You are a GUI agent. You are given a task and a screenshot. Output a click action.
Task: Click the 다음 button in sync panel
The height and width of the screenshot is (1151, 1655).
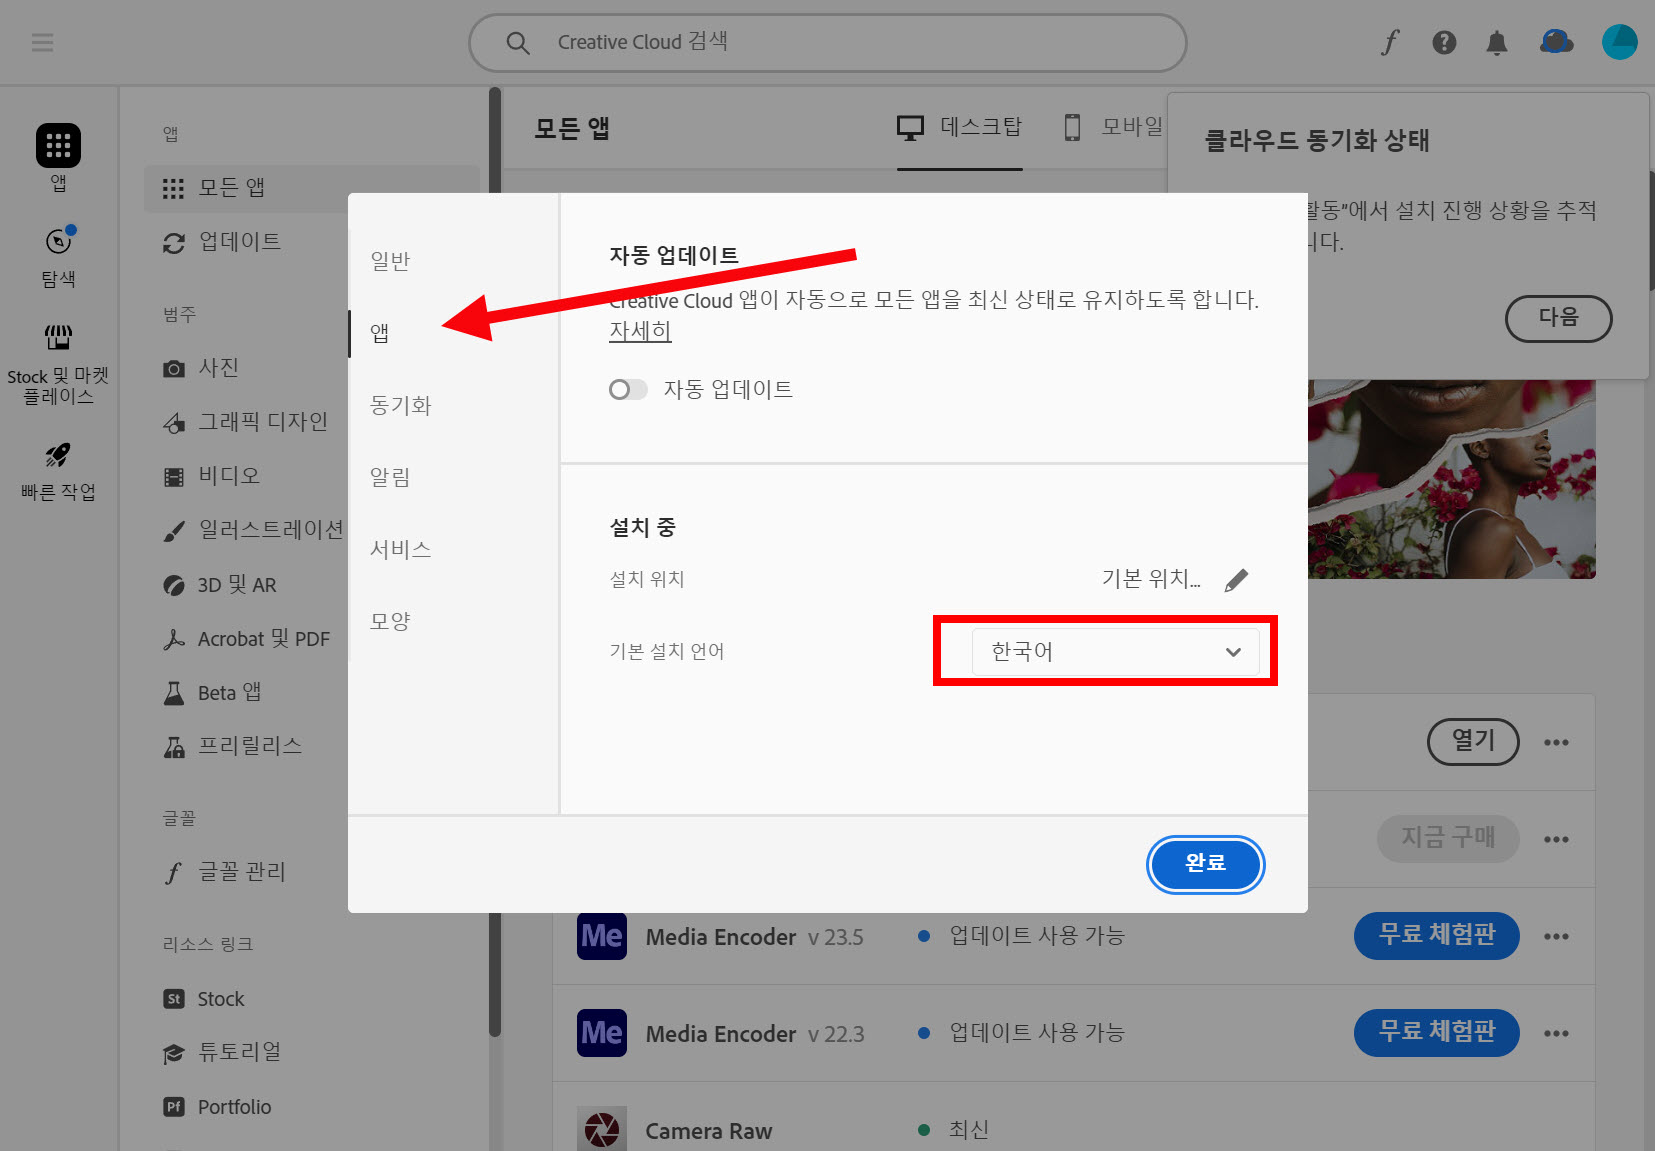coord(1558,318)
